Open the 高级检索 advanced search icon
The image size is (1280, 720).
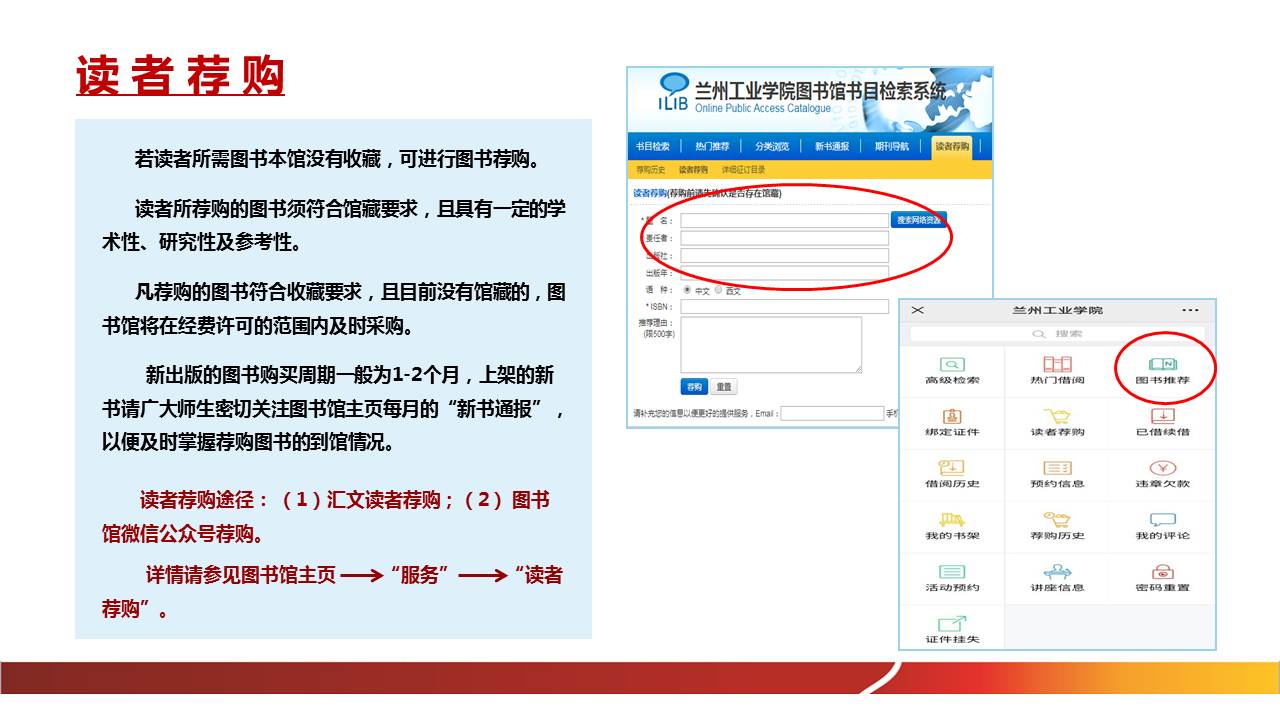pos(952,366)
